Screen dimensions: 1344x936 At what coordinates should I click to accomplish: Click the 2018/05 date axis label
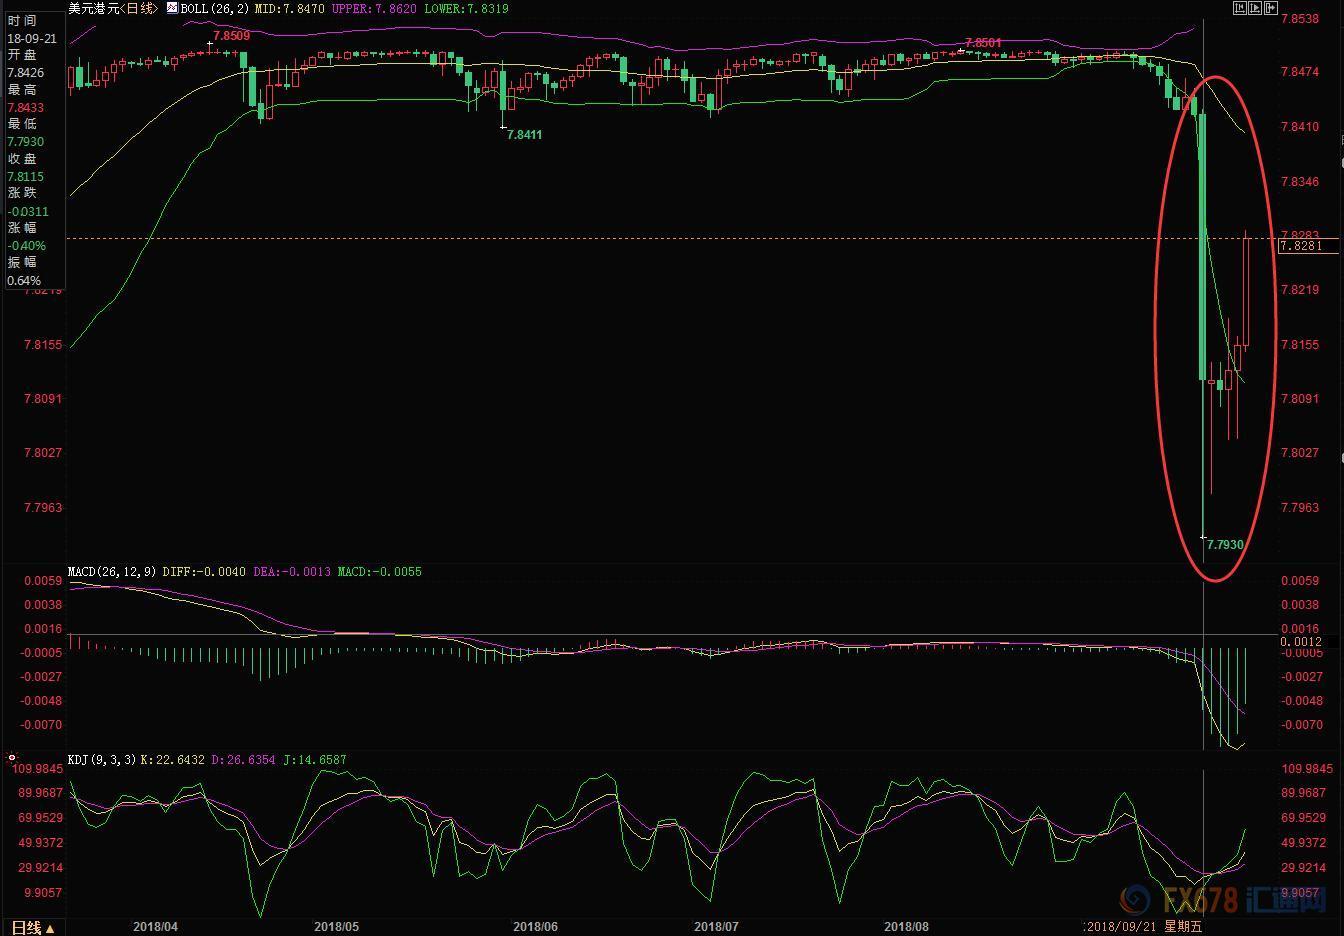[336, 927]
